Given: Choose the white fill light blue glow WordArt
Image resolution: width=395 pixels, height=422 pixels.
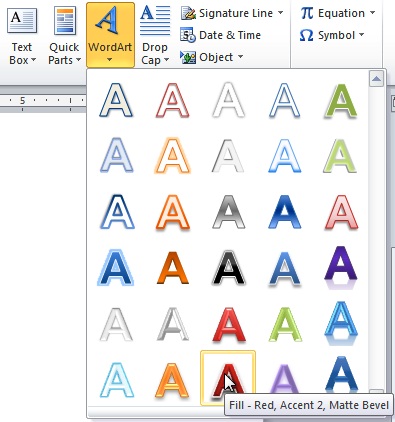Looking at the screenshot, I should click(284, 156).
